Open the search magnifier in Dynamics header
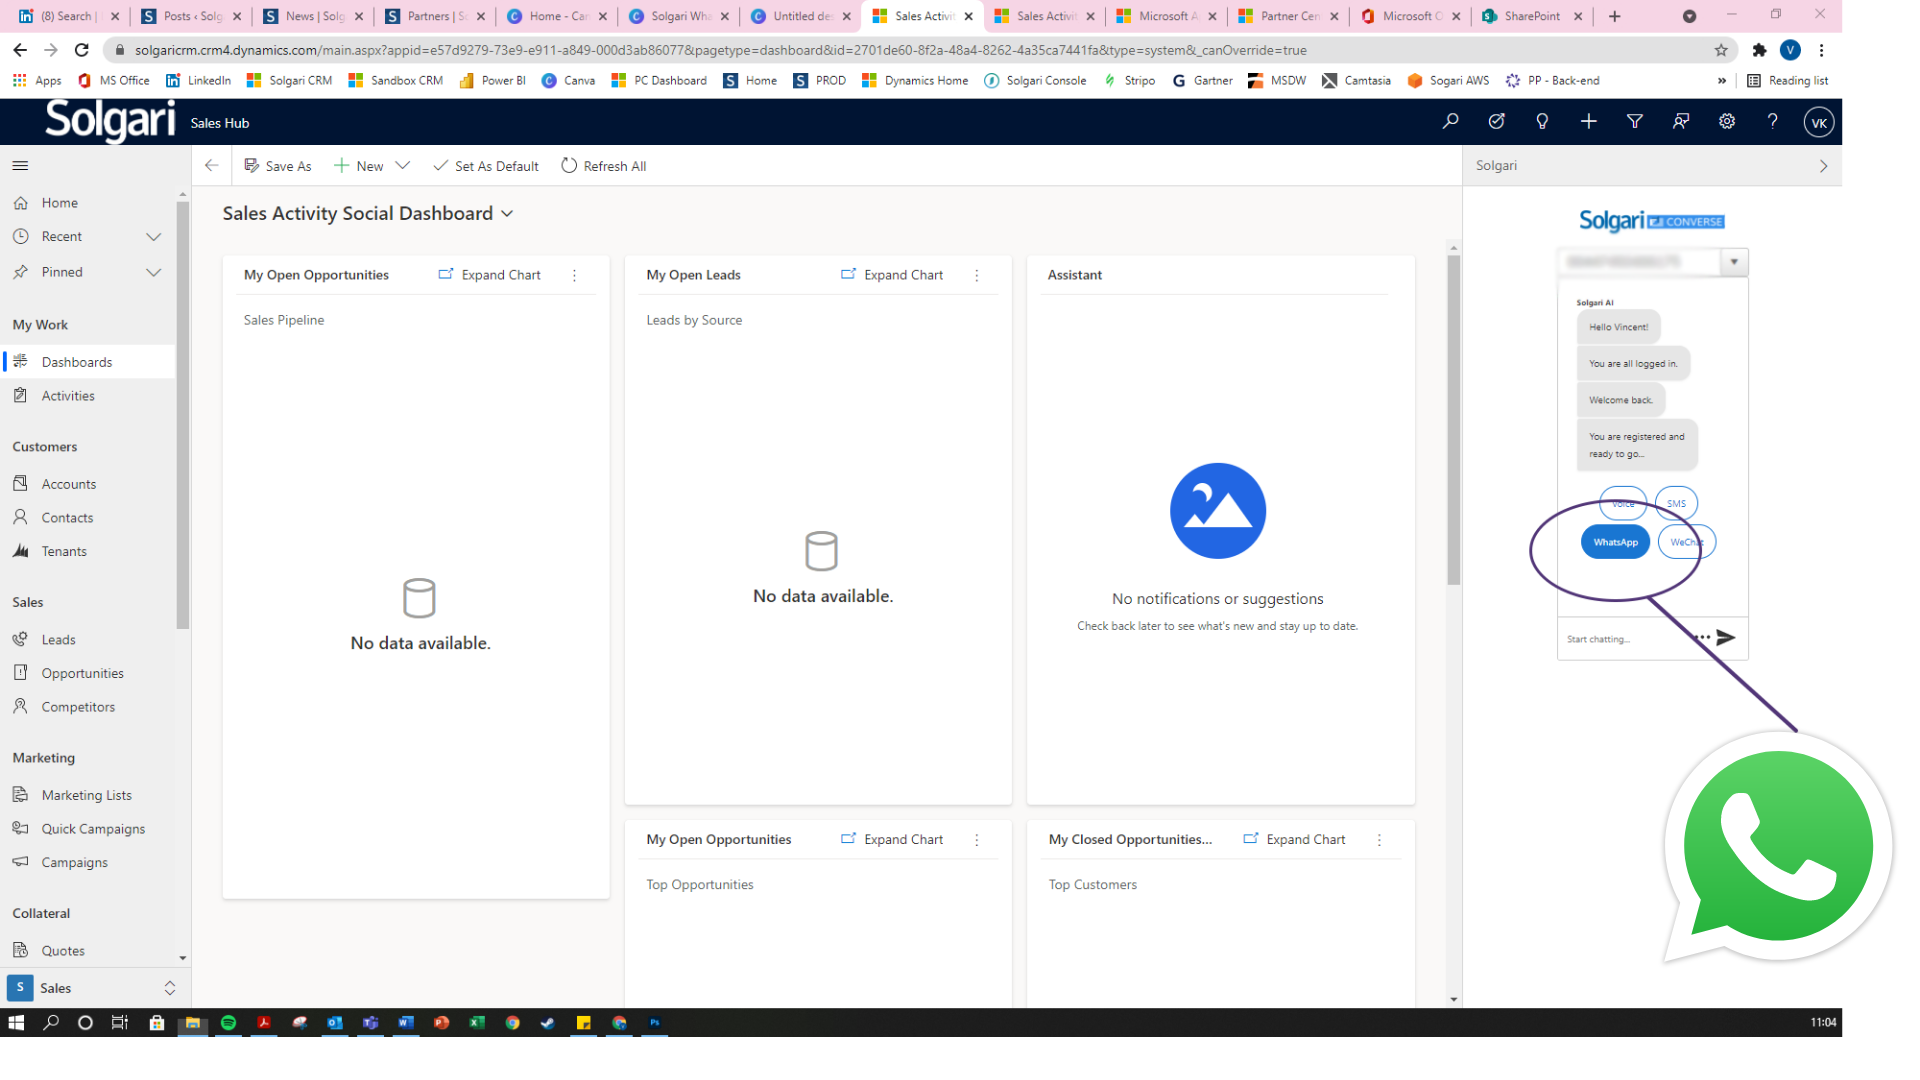Viewport: 1920px width, 1080px height. (x=1450, y=122)
